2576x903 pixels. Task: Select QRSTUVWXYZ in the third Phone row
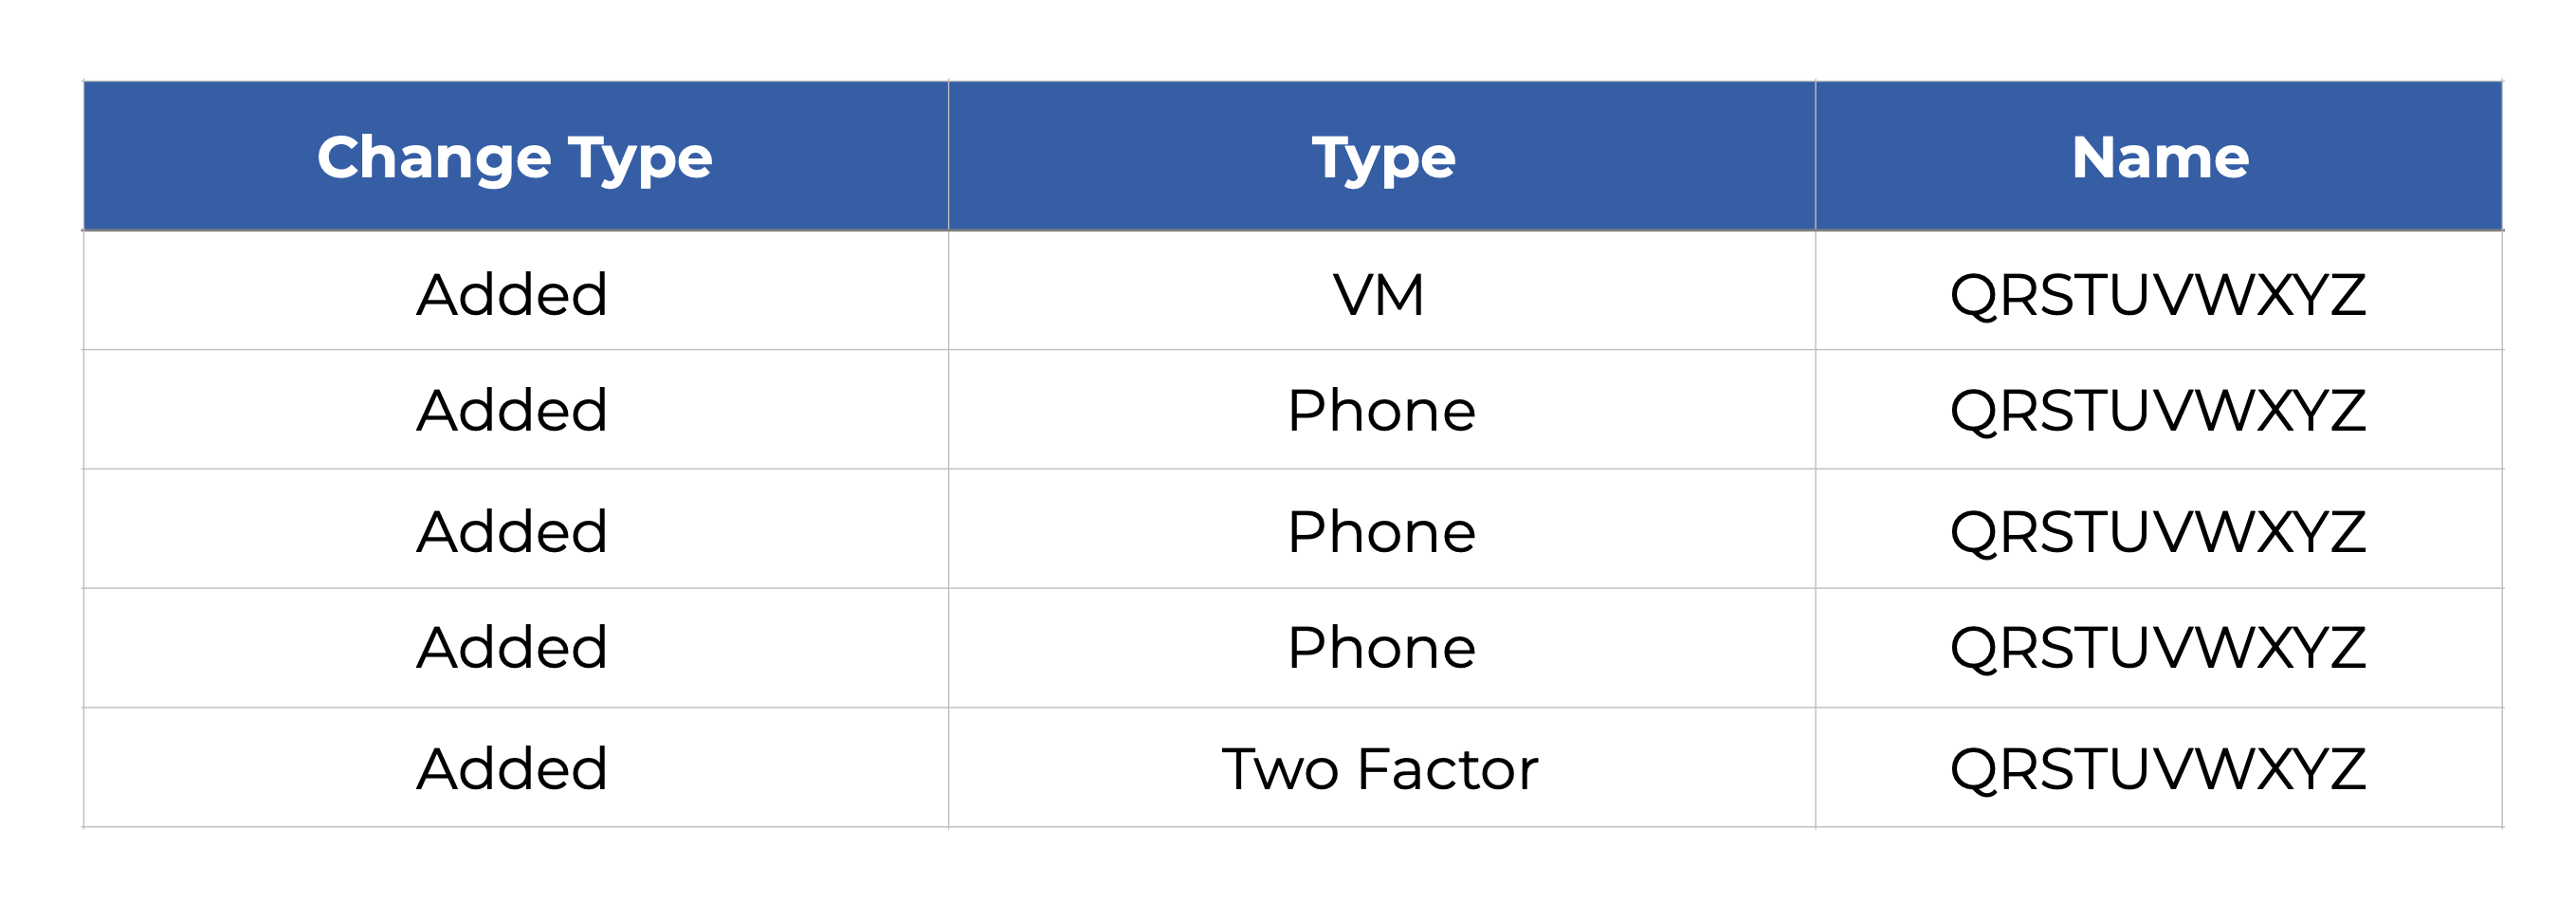pyautogui.click(x=2157, y=648)
